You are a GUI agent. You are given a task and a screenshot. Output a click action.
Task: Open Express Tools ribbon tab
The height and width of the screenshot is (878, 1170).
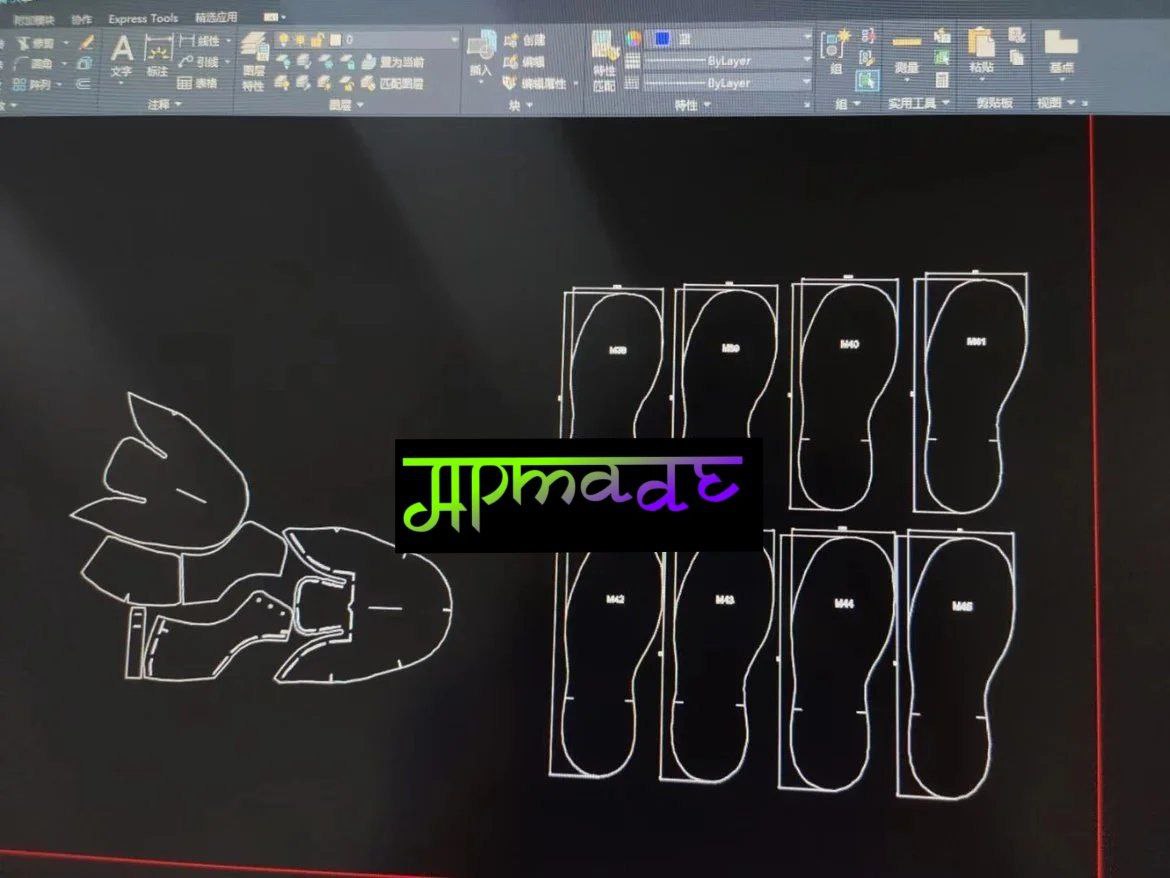click(x=143, y=19)
